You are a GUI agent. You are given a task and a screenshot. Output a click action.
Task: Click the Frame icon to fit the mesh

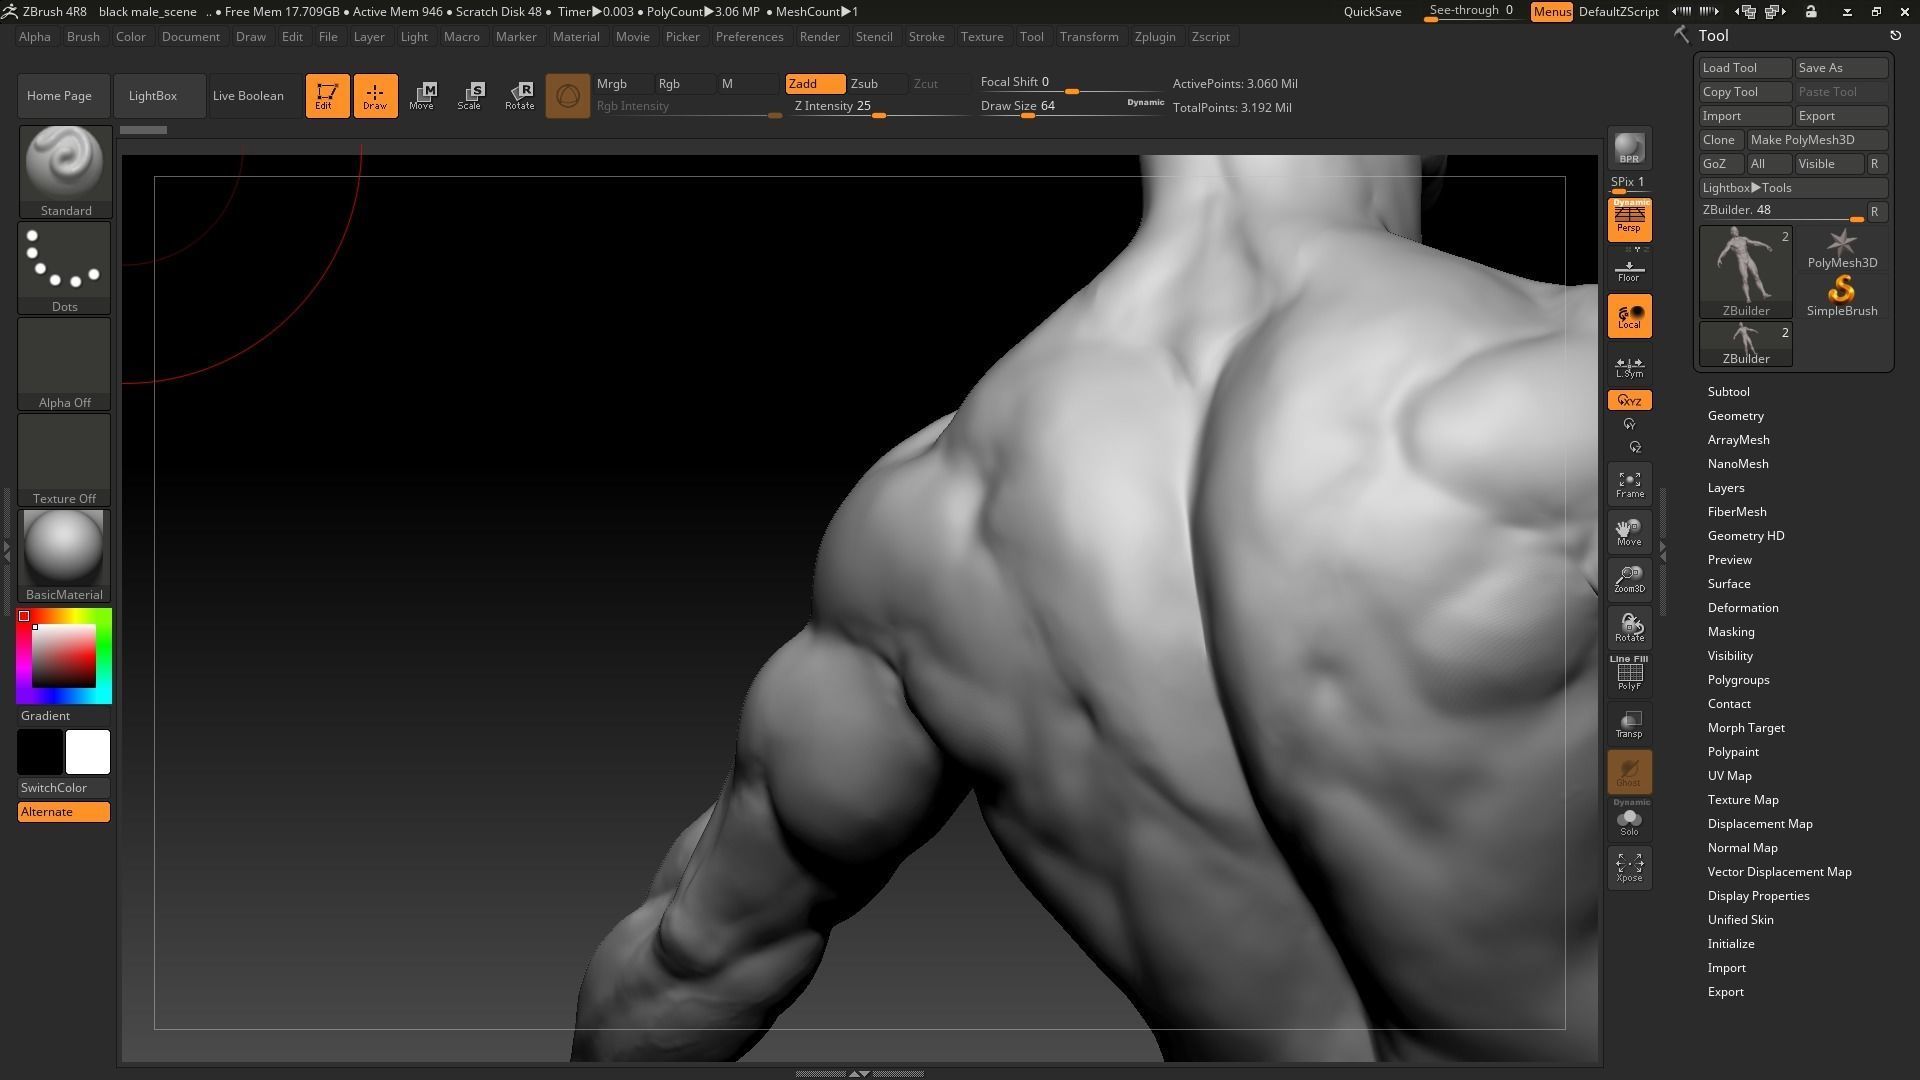pyautogui.click(x=1629, y=484)
